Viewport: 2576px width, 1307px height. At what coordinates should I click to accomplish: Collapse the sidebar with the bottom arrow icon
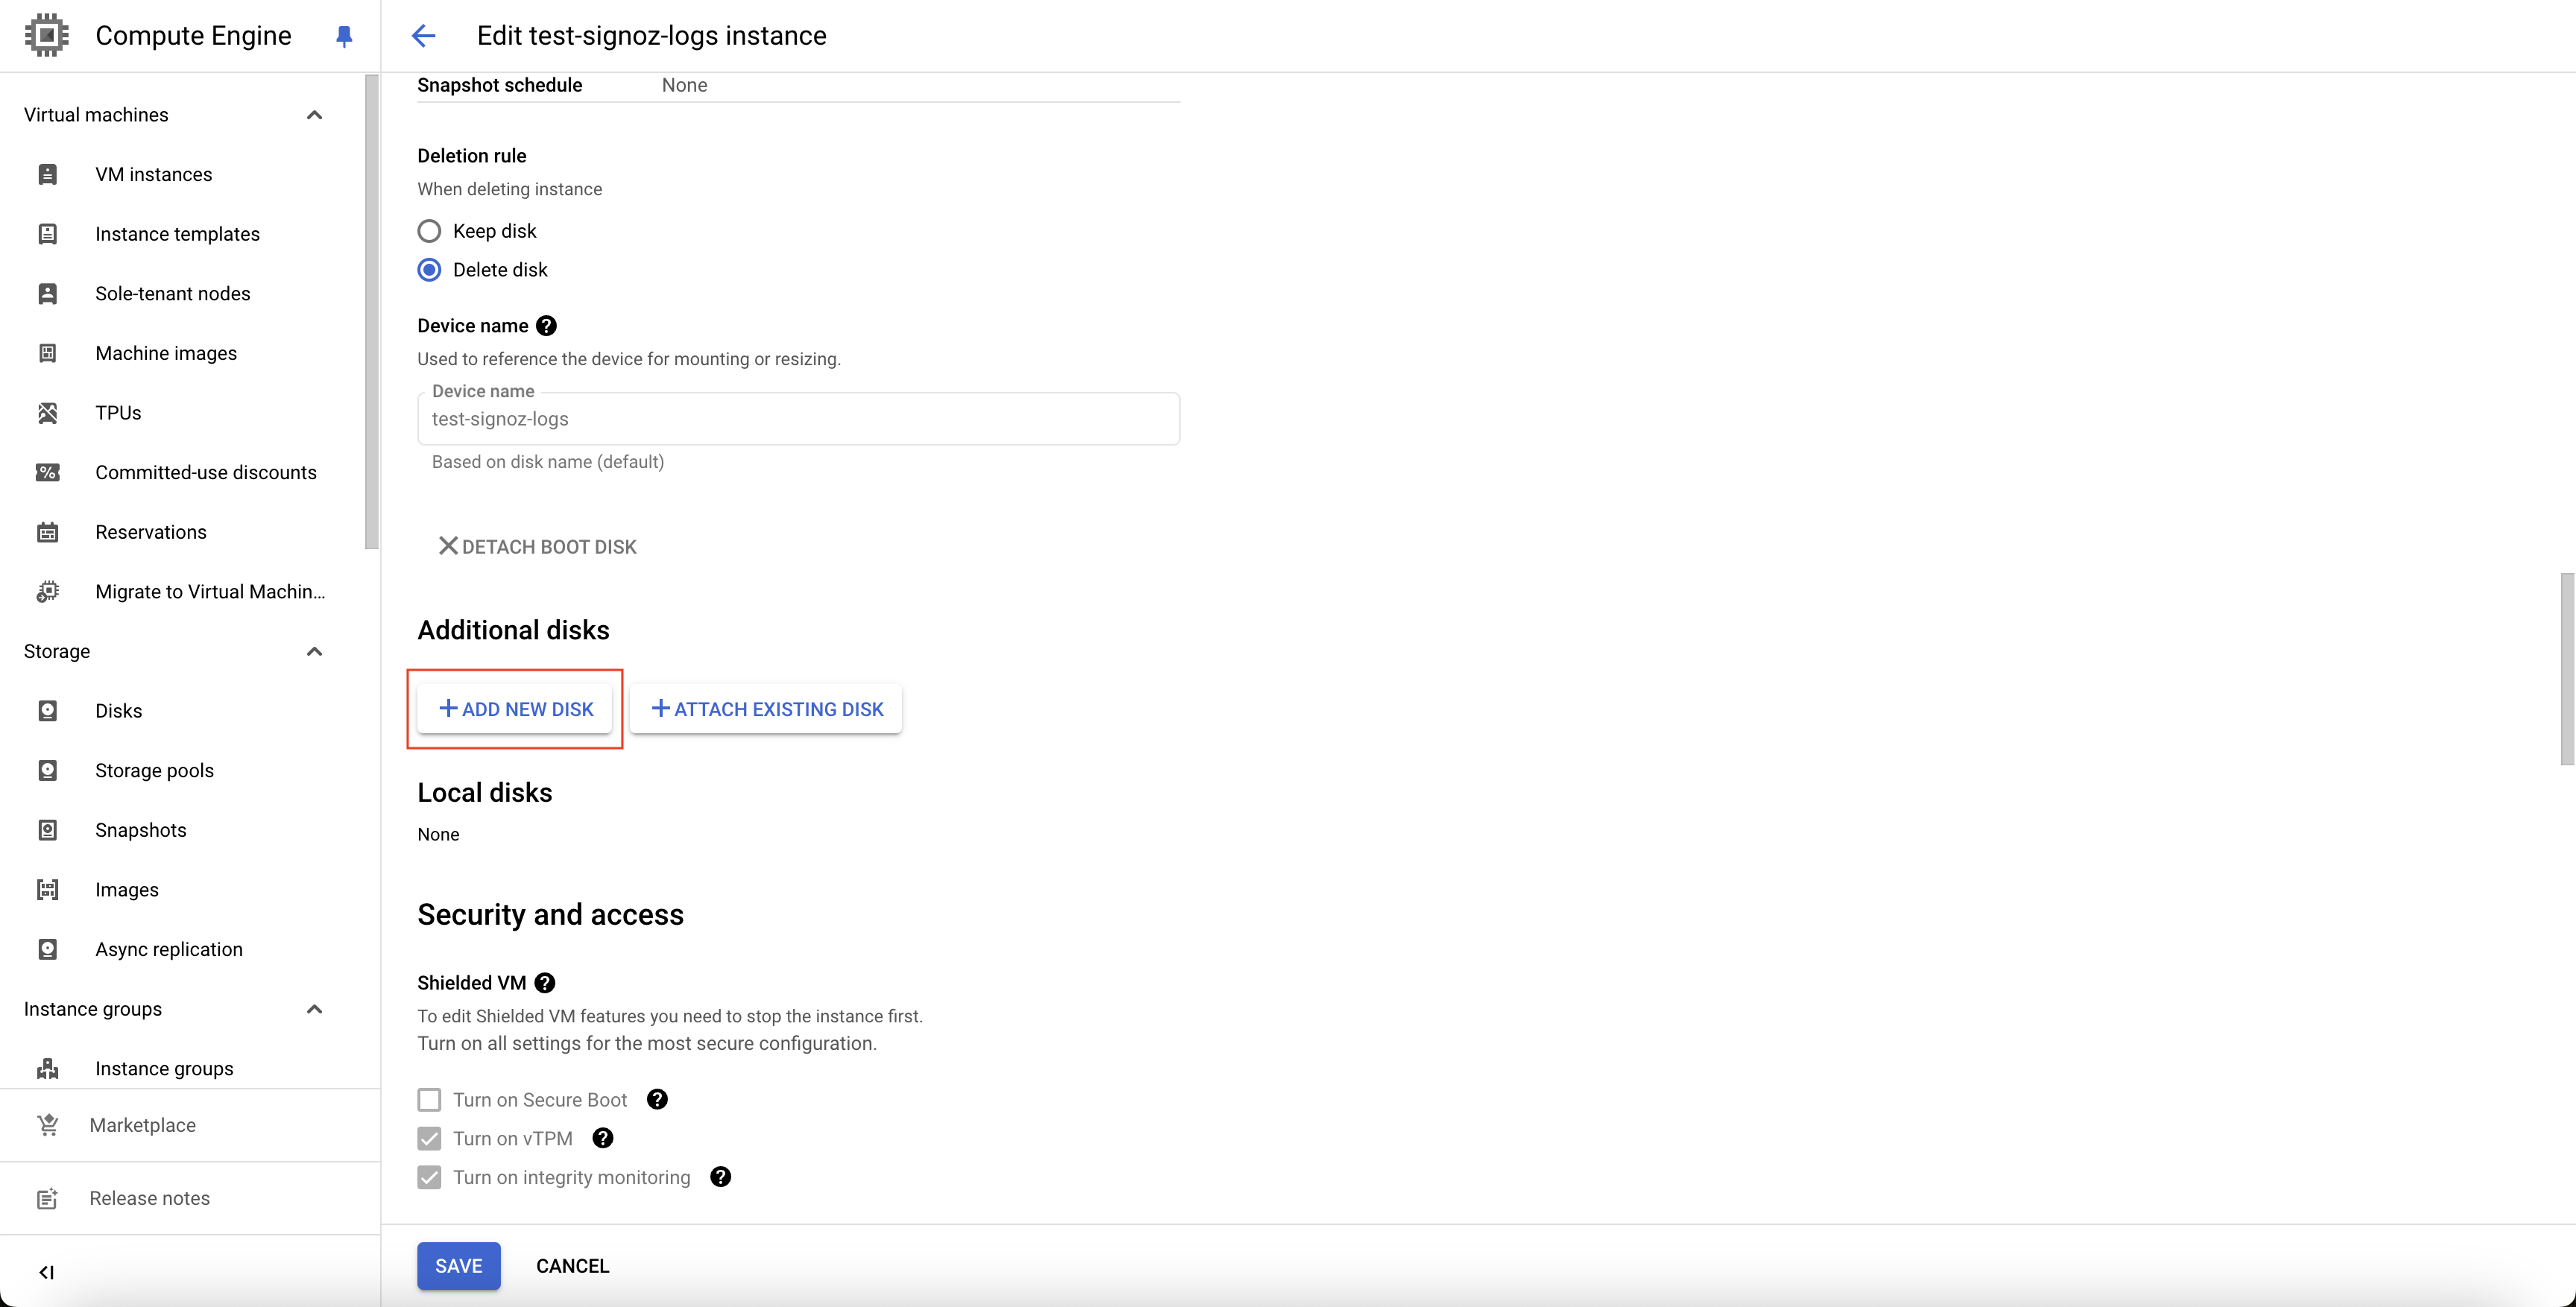(x=46, y=1272)
